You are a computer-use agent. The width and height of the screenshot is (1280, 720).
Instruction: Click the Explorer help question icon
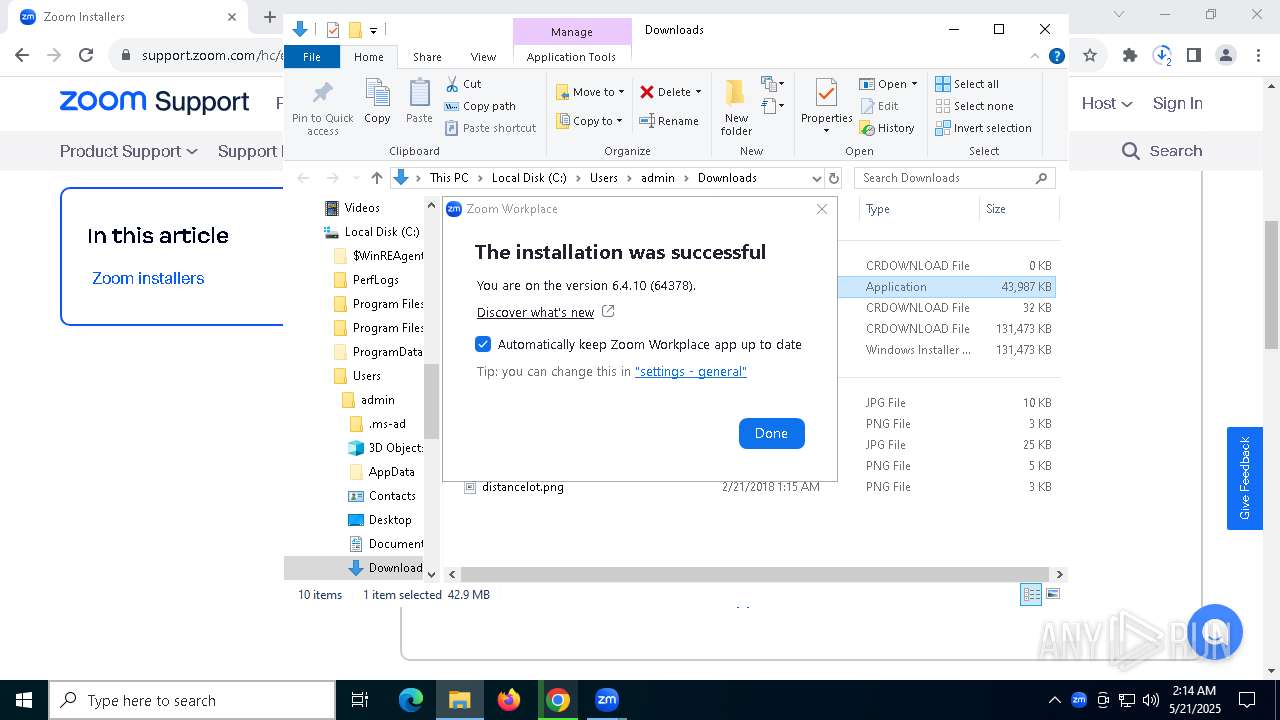1056,57
